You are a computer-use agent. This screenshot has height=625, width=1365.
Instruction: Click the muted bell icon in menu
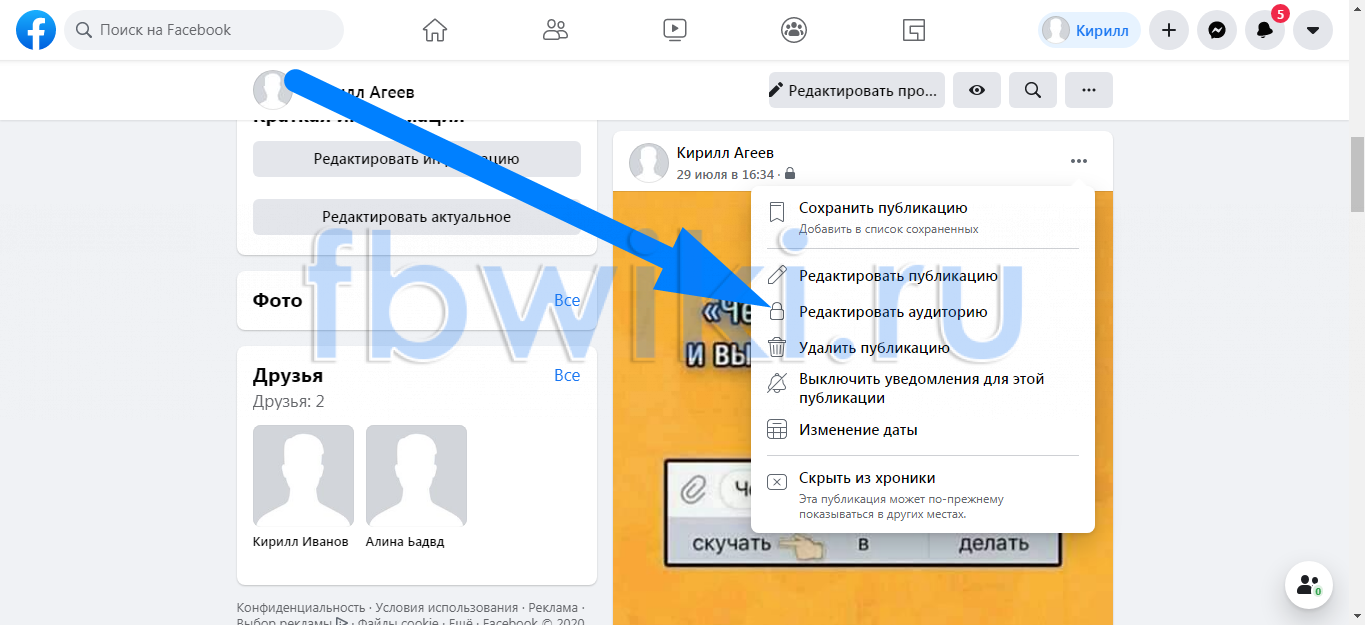tap(777, 383)
